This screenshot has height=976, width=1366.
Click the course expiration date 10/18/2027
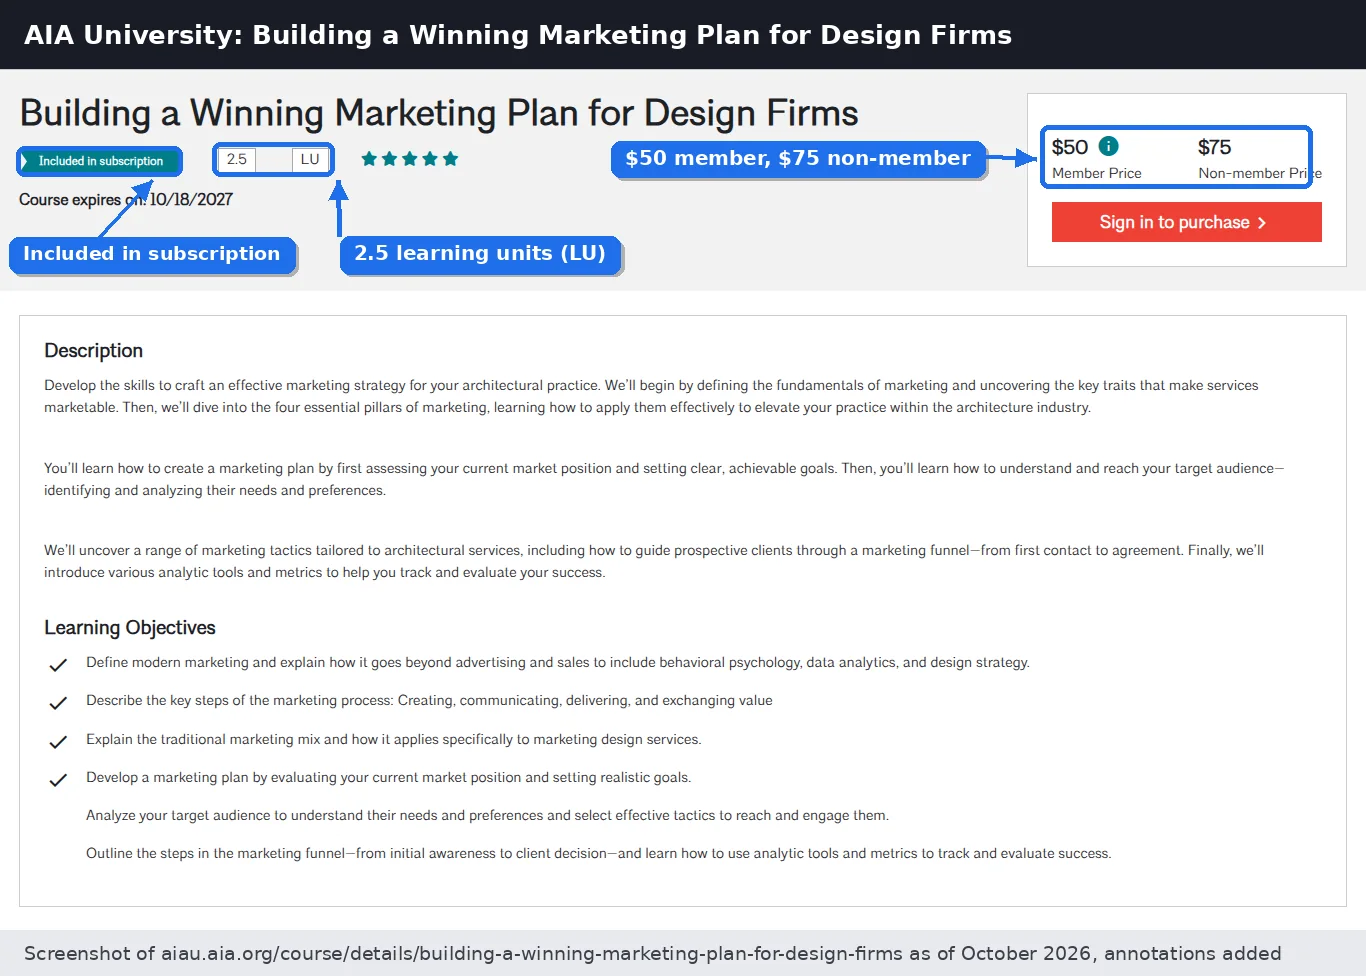coord(191,200)
